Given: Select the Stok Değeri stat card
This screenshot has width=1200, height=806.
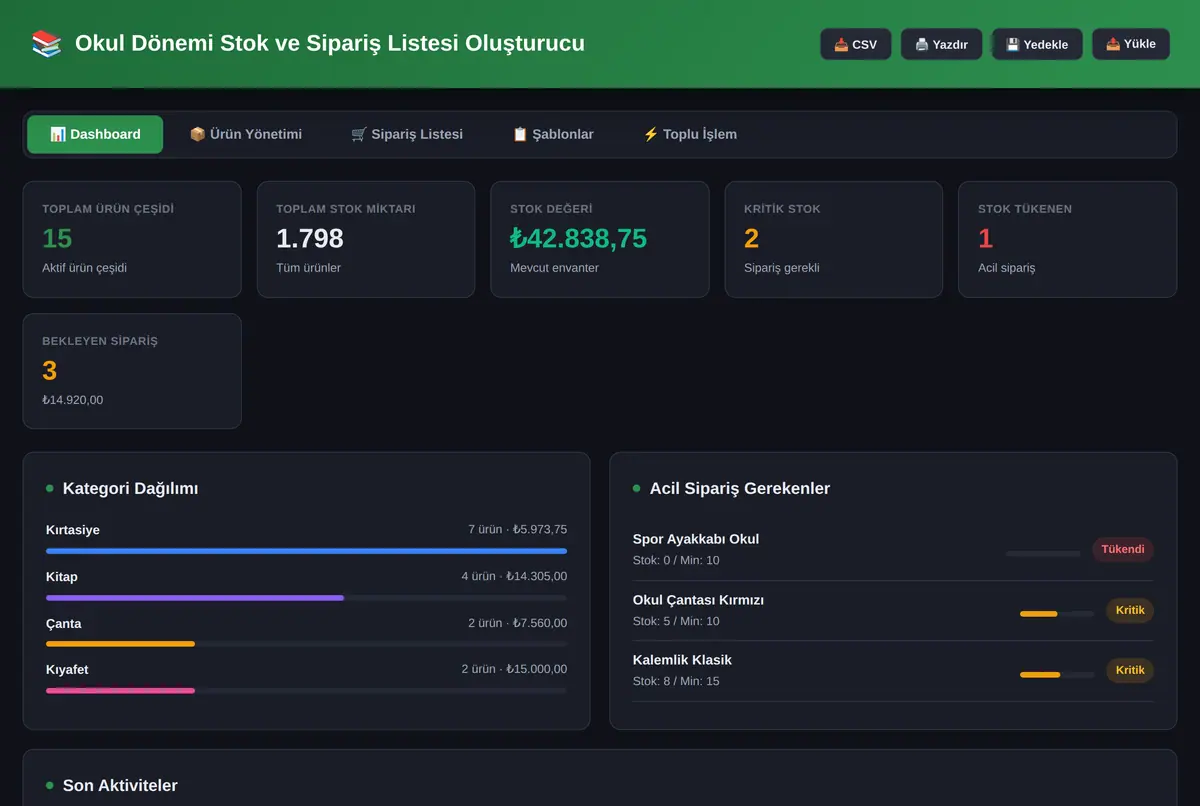Looking at the screenshot, I should tap(600, 239).
